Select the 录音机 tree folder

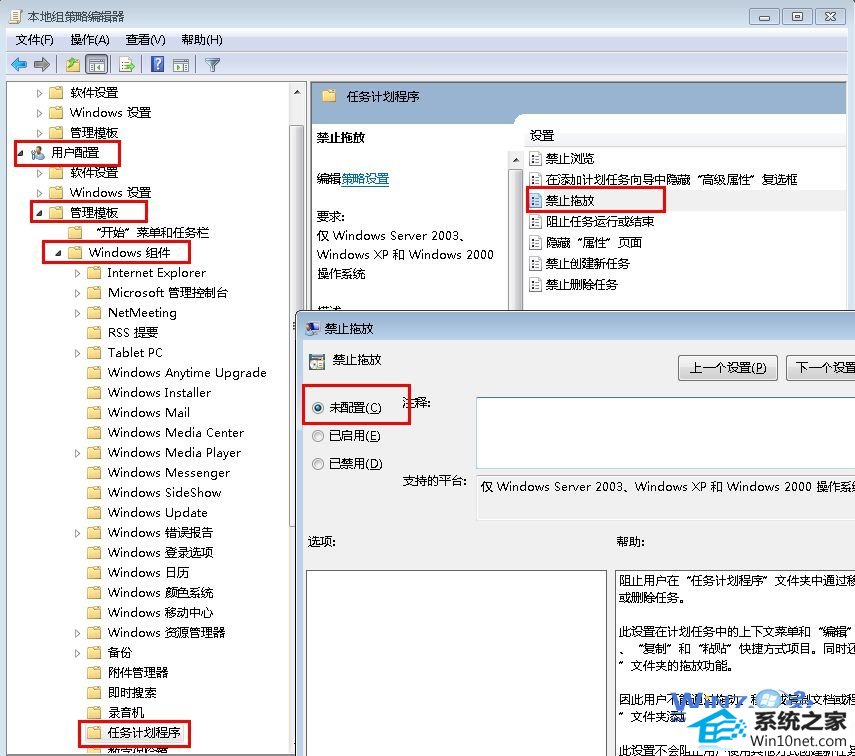pyautogui.click(x=126, y=713)
